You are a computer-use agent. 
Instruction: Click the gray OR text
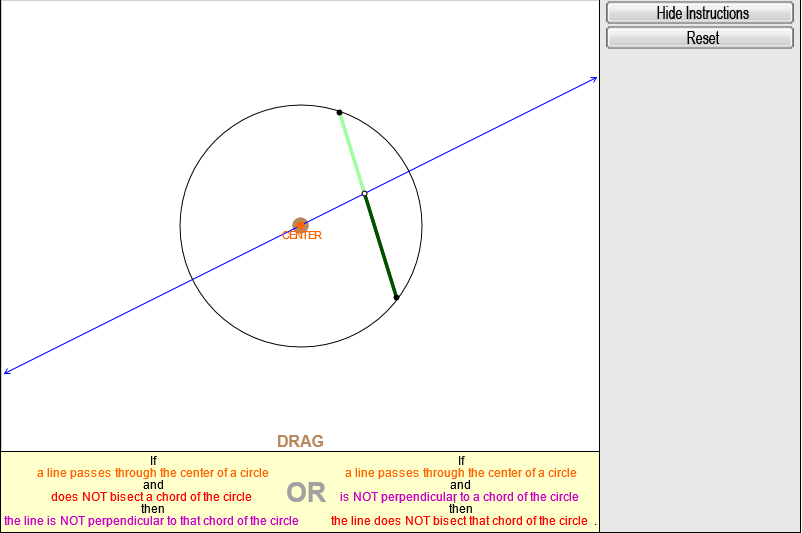[x=306, y=493]
